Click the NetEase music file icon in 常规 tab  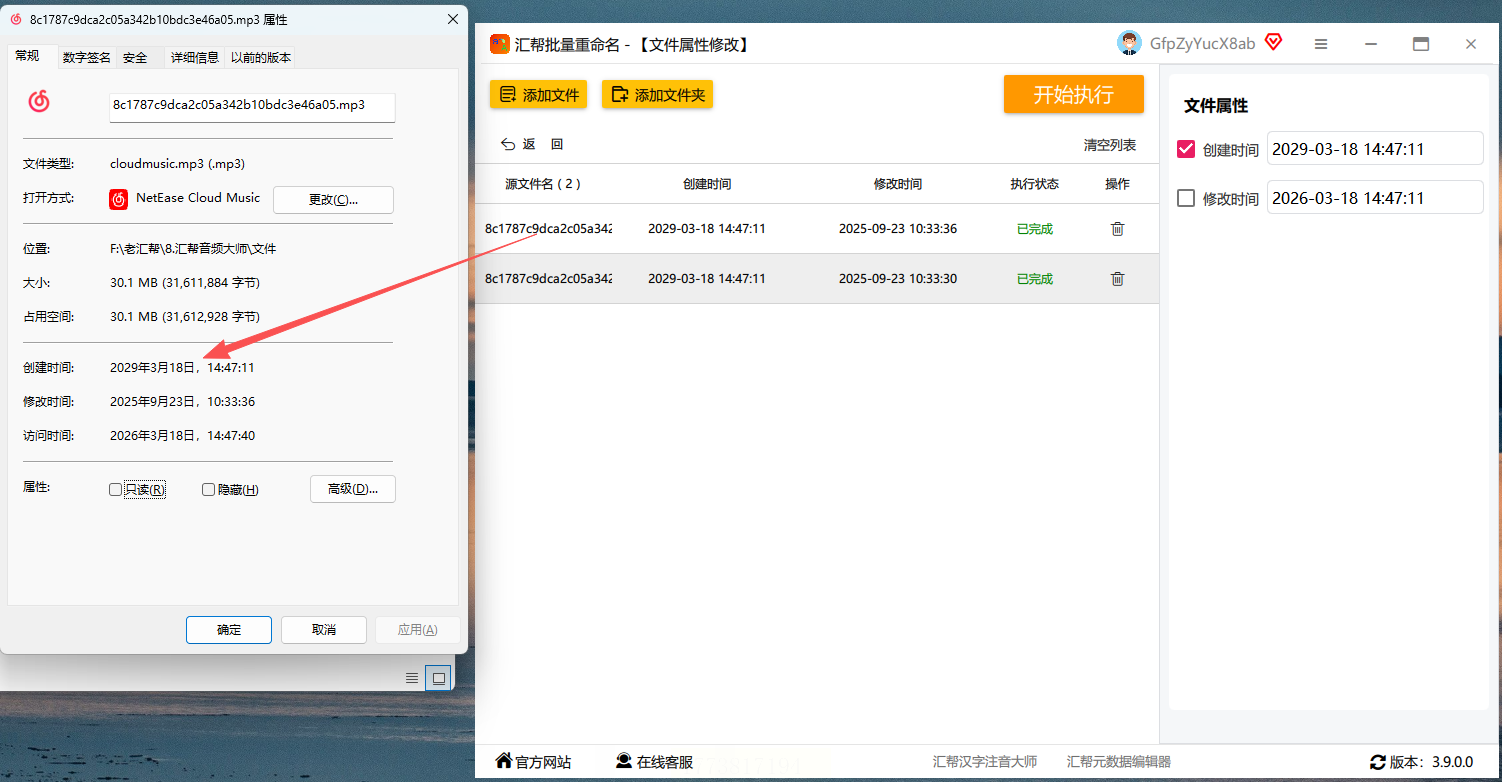pos(39,101)
